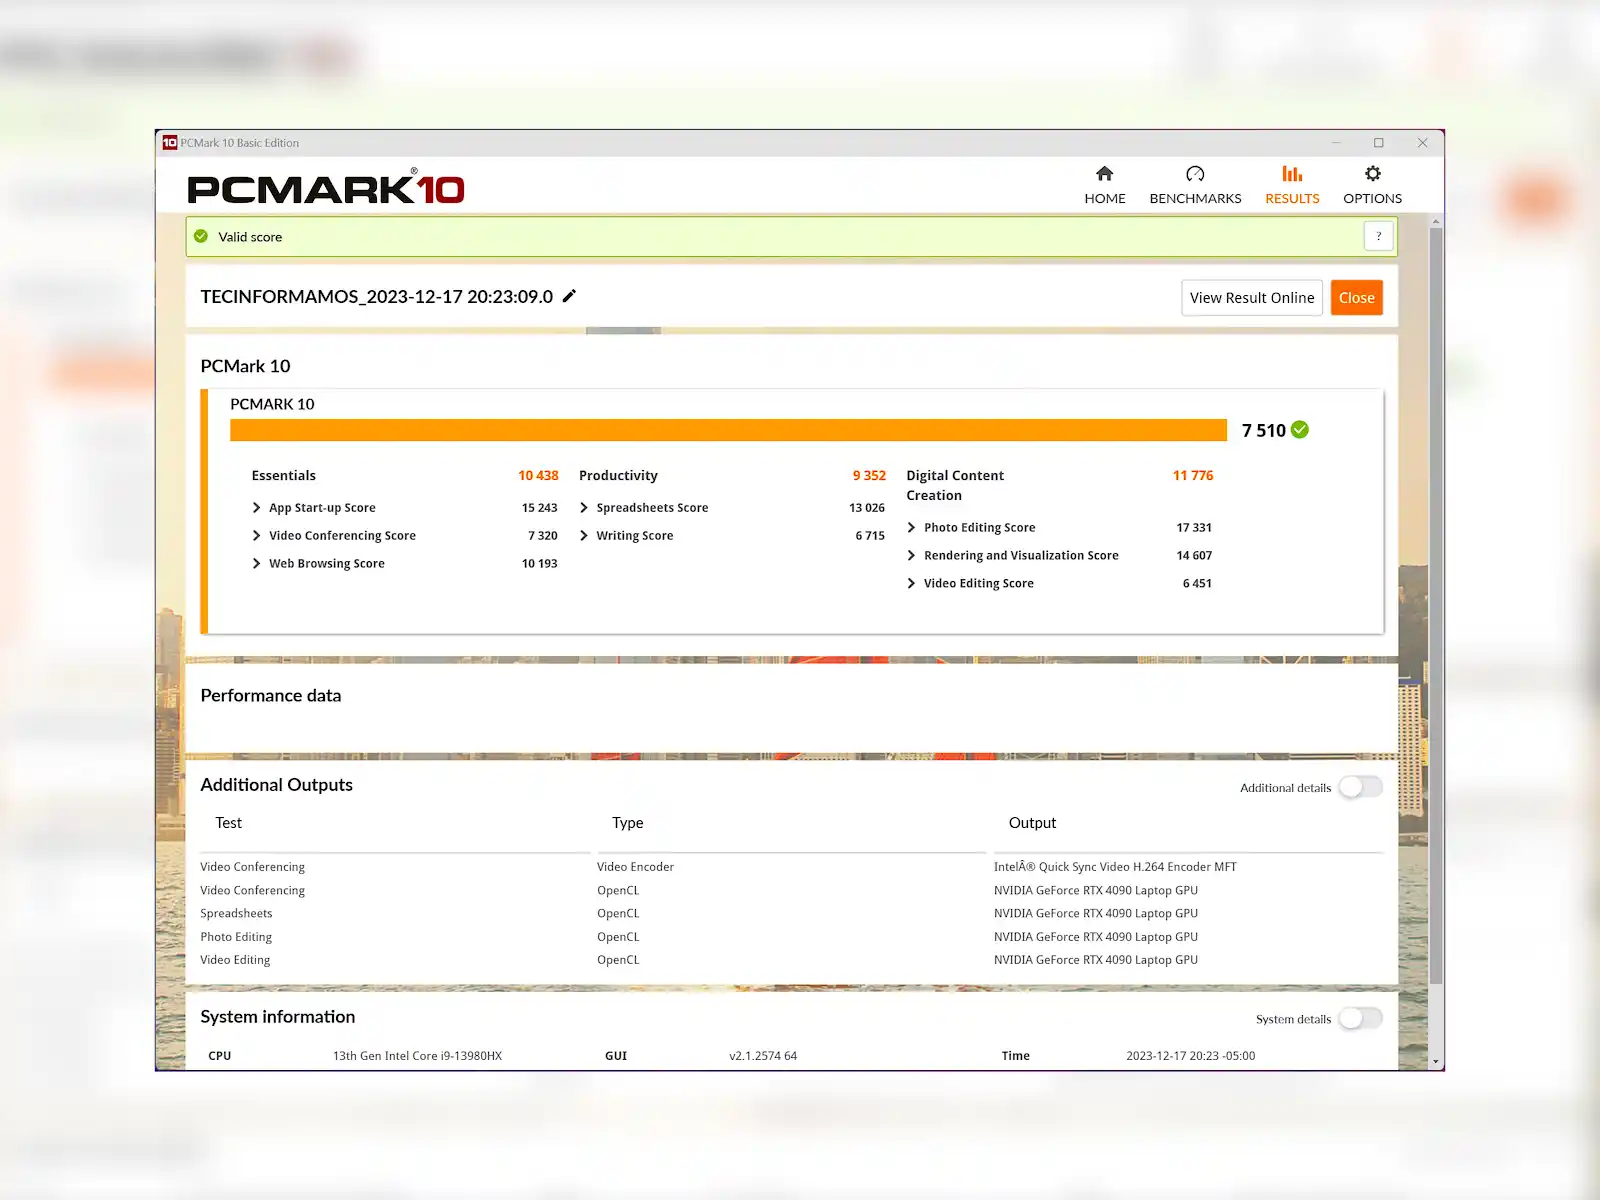This screenshot has width=1600, height=1200.
Task: Click the Home icon in navigation
Action: [1104, 174]
